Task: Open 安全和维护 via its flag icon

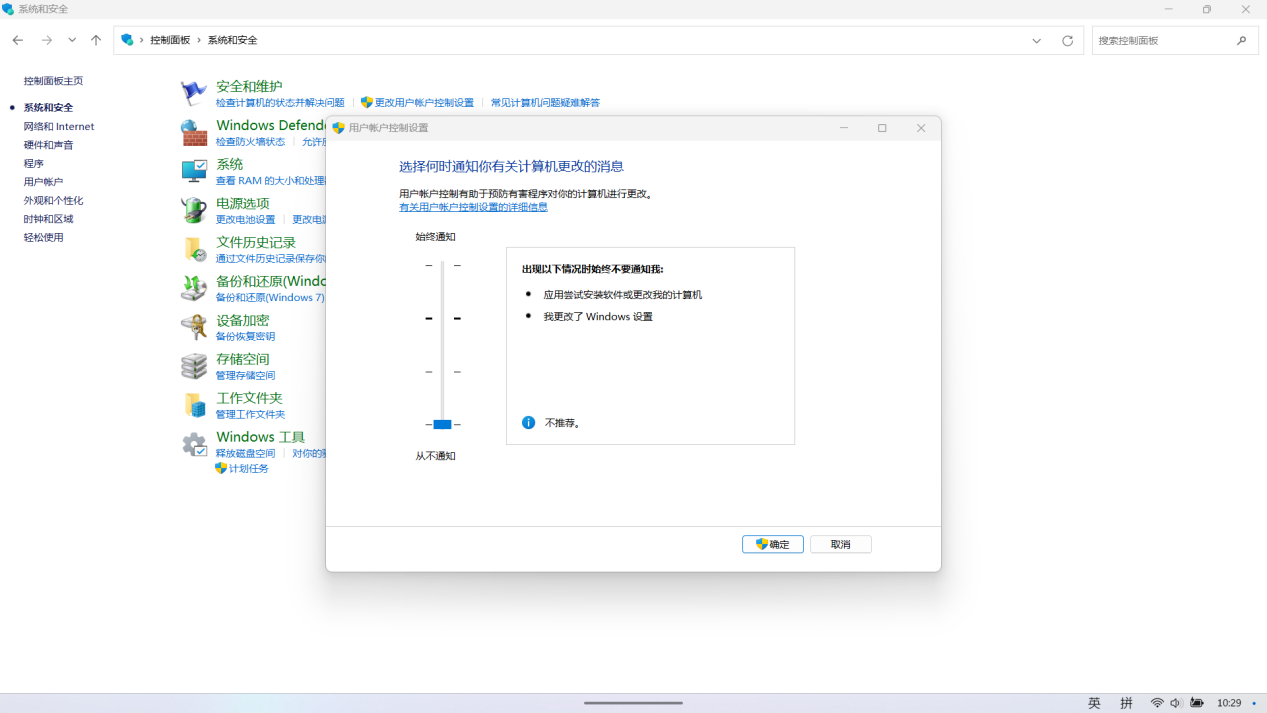Action: pyautogui.click(x=193, y=91)
